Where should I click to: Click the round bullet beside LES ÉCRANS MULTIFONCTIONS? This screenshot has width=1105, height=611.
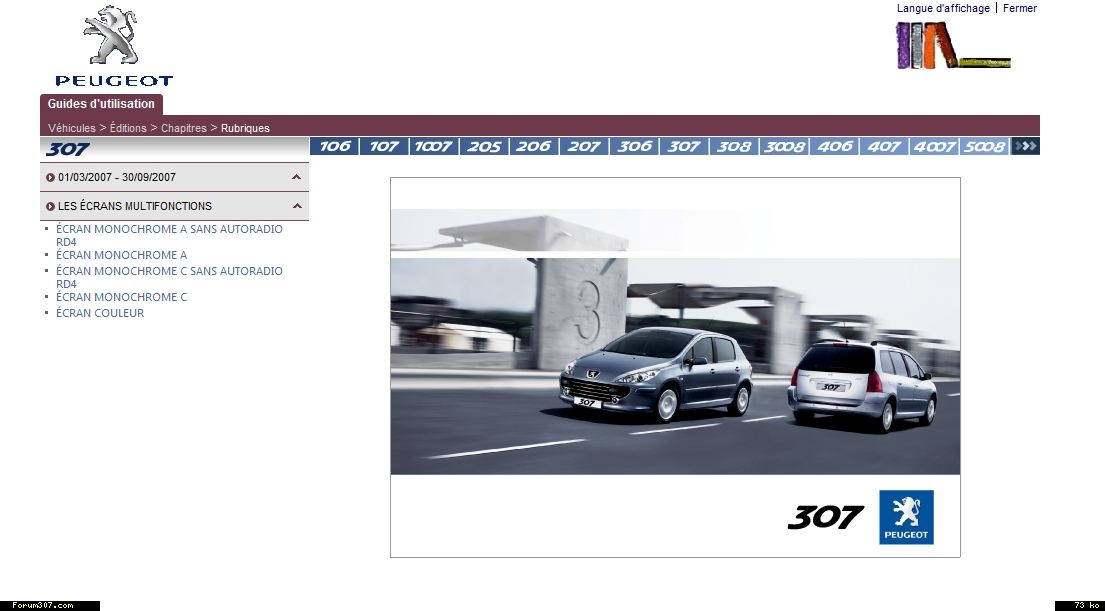point(50,206)
